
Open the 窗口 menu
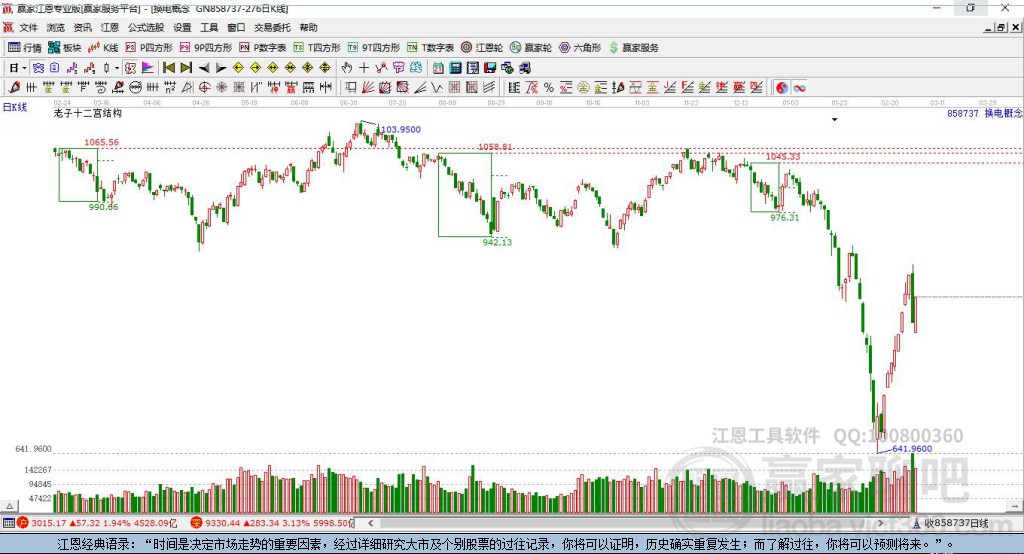pos(236,27)
